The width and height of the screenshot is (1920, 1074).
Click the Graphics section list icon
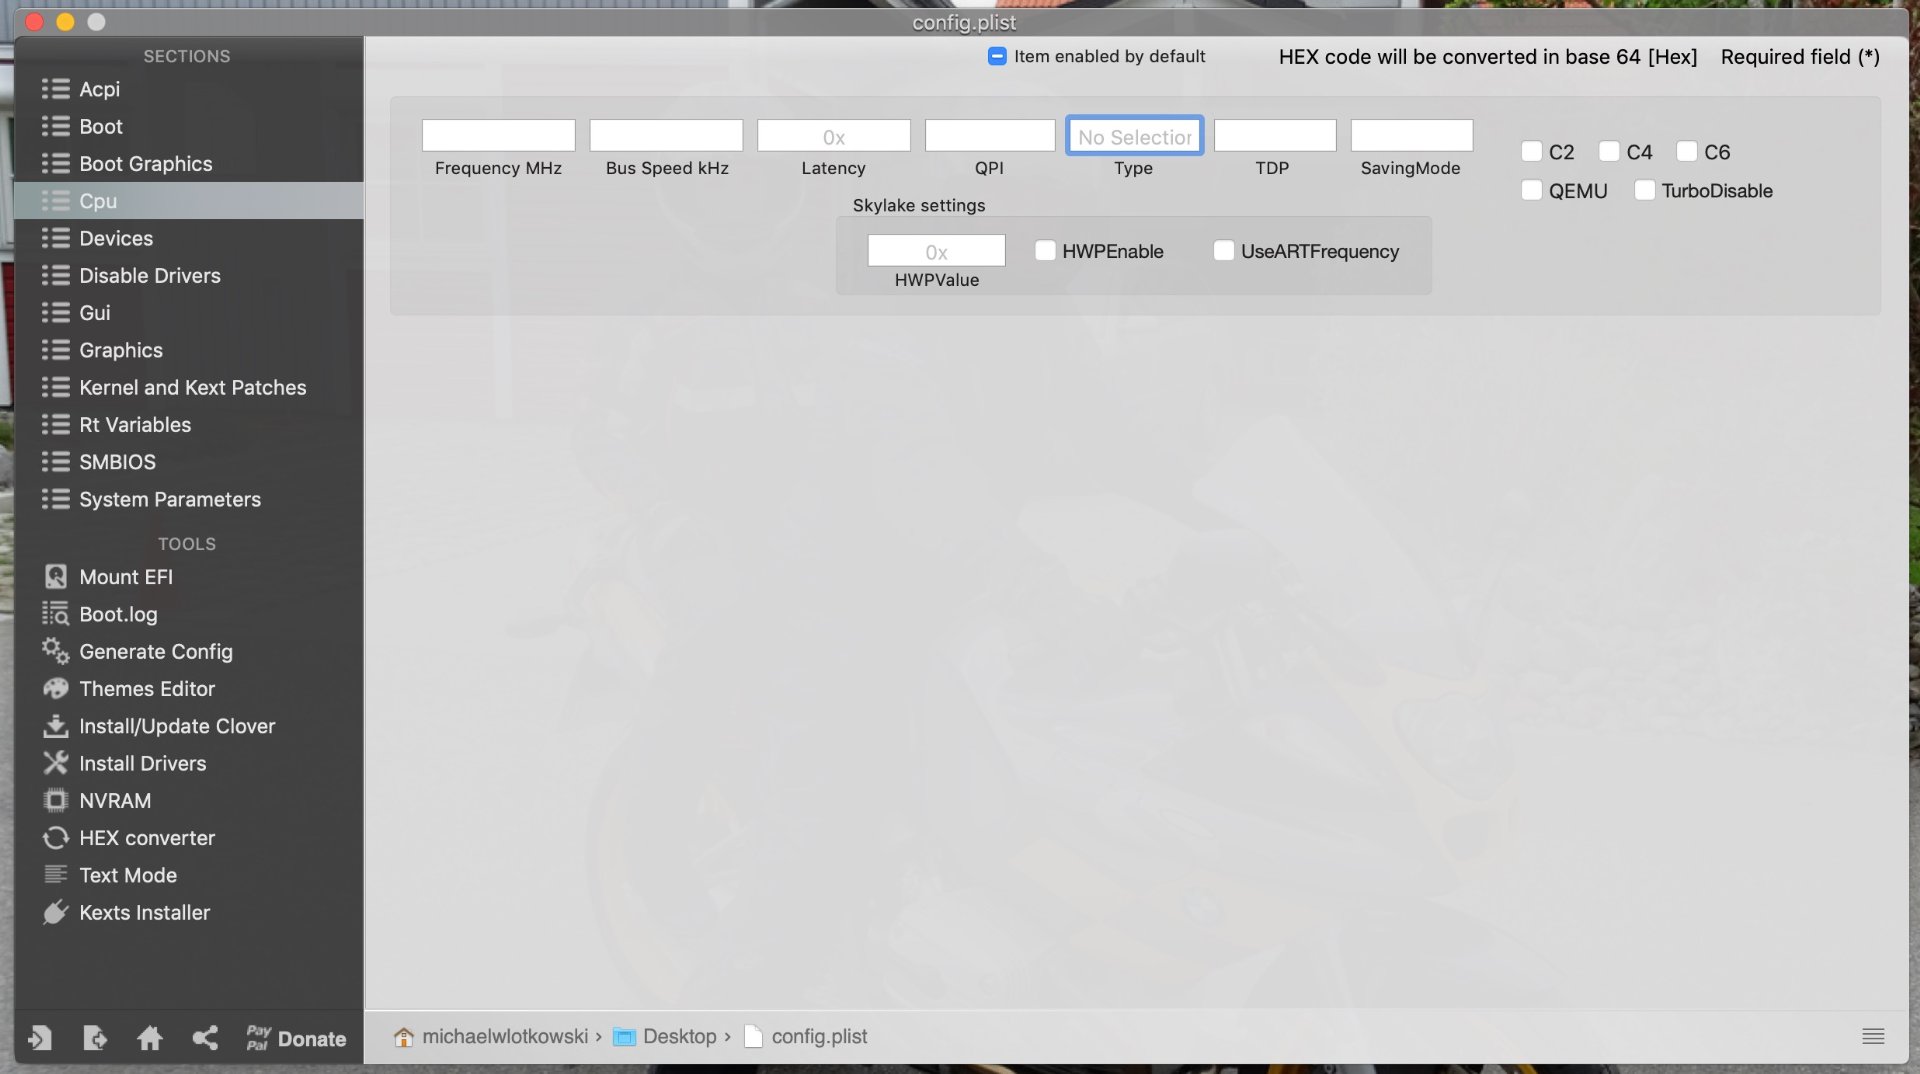(56, 350)
